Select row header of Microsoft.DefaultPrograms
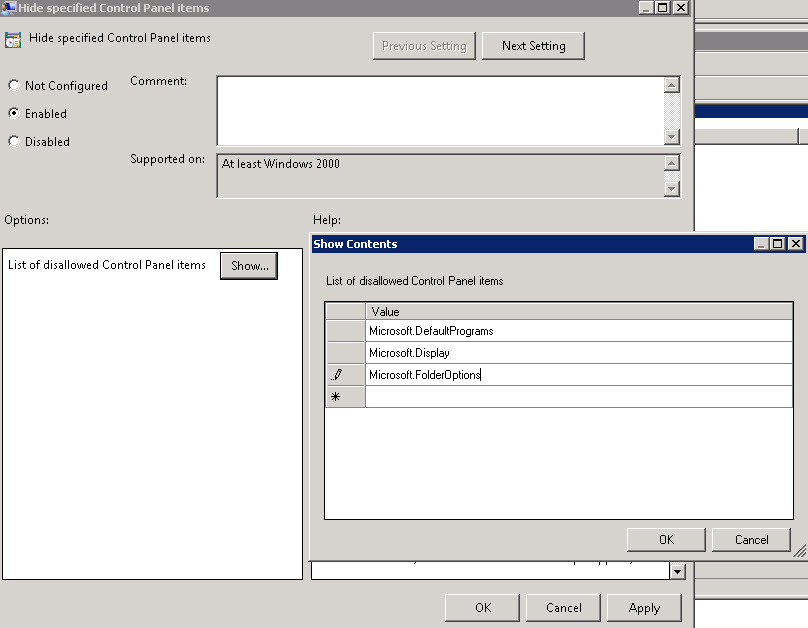 (345, 331)
